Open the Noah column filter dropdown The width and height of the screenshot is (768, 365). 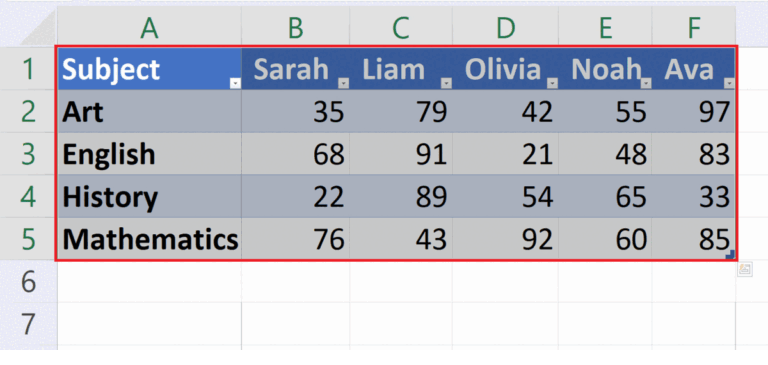click(x=646, y=83)
